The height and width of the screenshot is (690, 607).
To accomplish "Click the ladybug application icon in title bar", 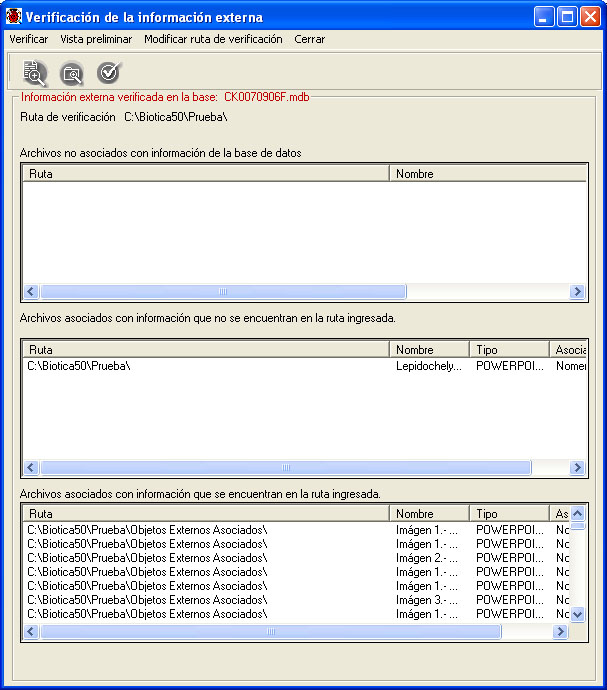I will point(14,17).
